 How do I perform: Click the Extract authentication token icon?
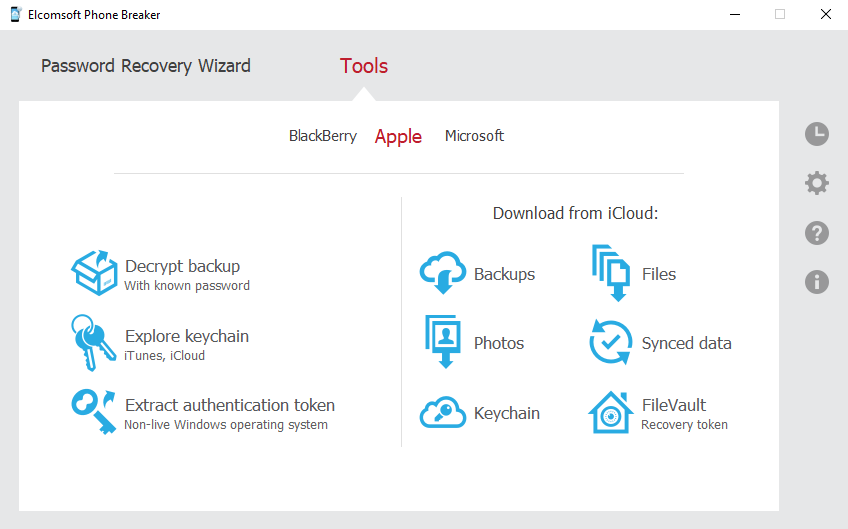click(x=93, y=412)
